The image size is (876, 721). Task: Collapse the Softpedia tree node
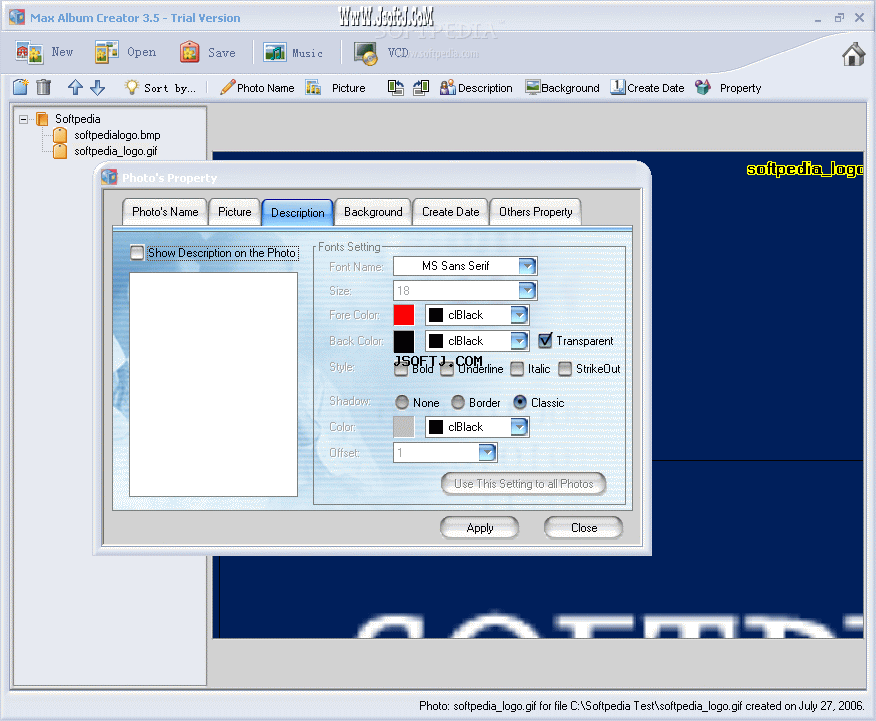click(x=23, y=119)
